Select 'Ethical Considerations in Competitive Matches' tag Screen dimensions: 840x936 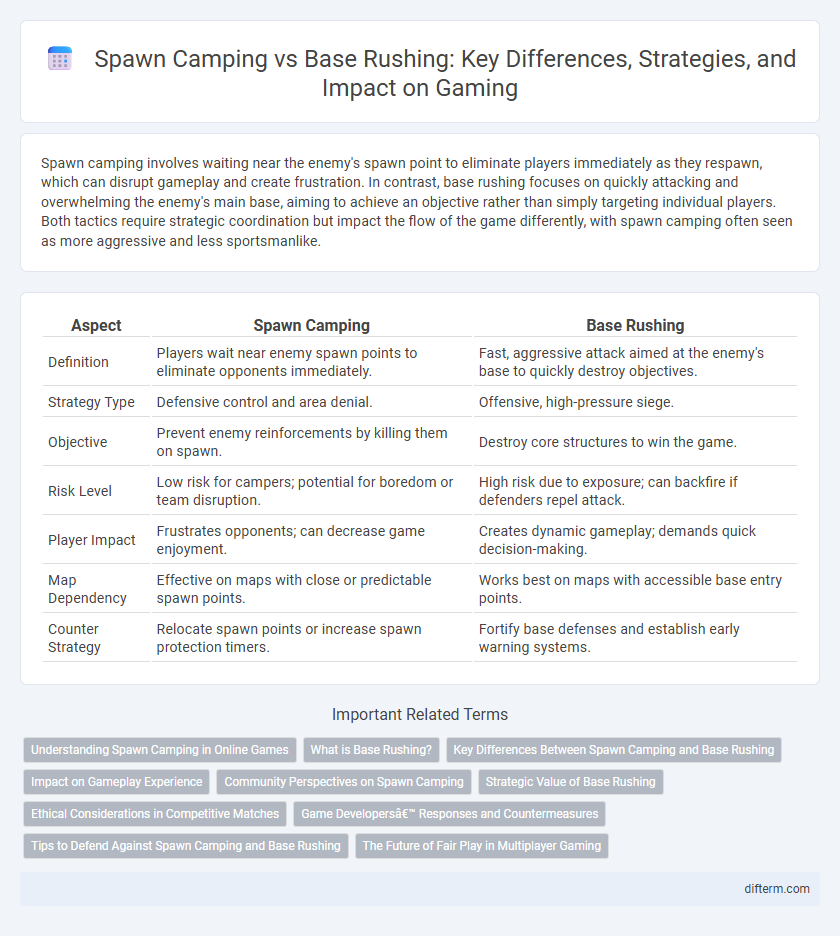click(155, 814)
